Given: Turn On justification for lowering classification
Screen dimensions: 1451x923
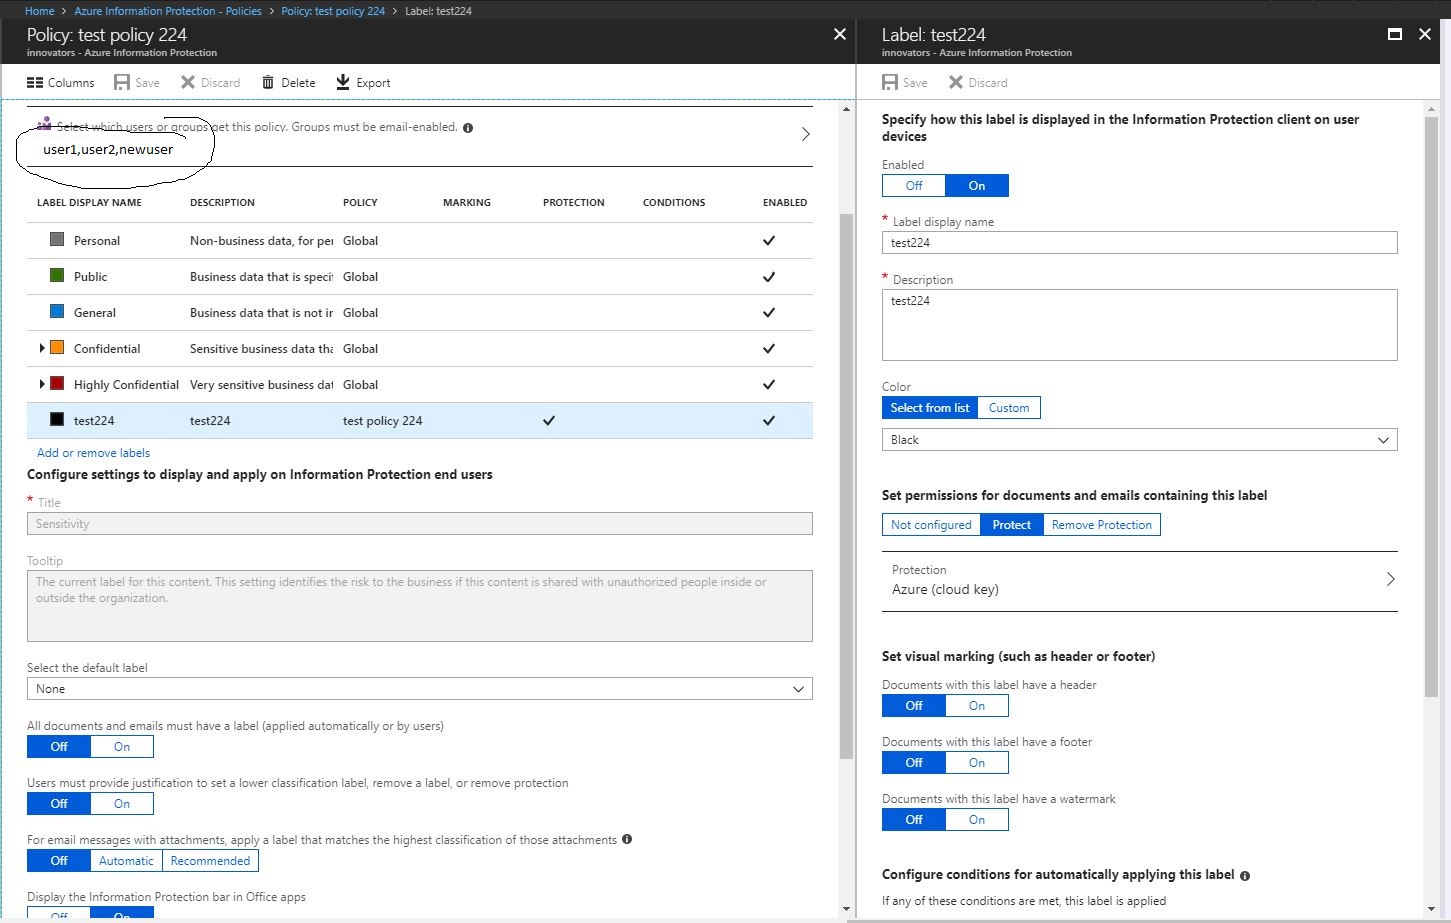Looking at the screenshot, I should (122, 804).
